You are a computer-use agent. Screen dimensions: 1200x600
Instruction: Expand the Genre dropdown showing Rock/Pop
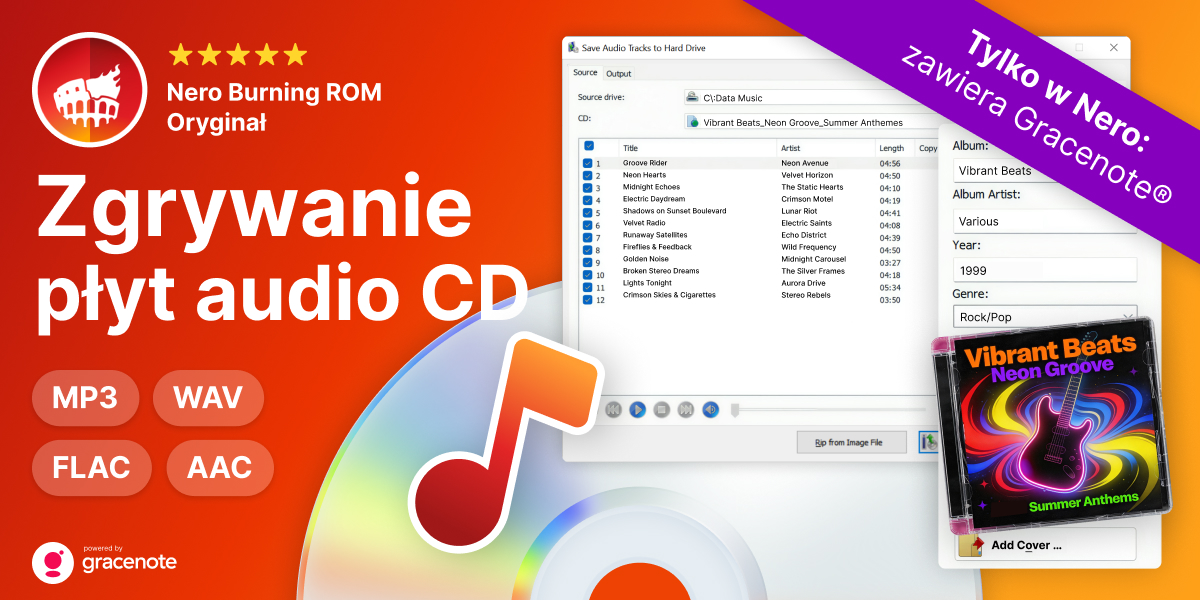1045,317
